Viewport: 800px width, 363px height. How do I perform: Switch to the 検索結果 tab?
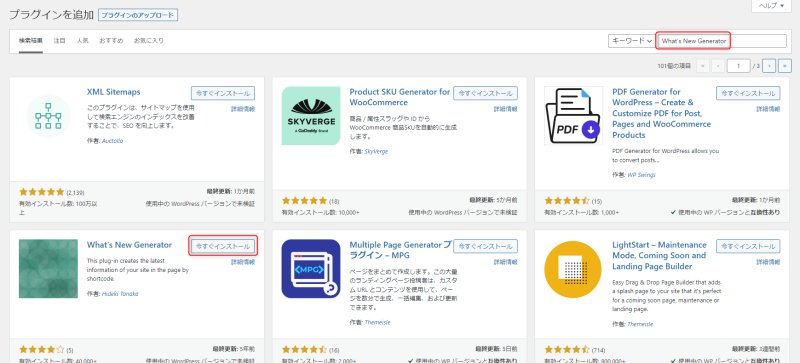pos(31,41)
